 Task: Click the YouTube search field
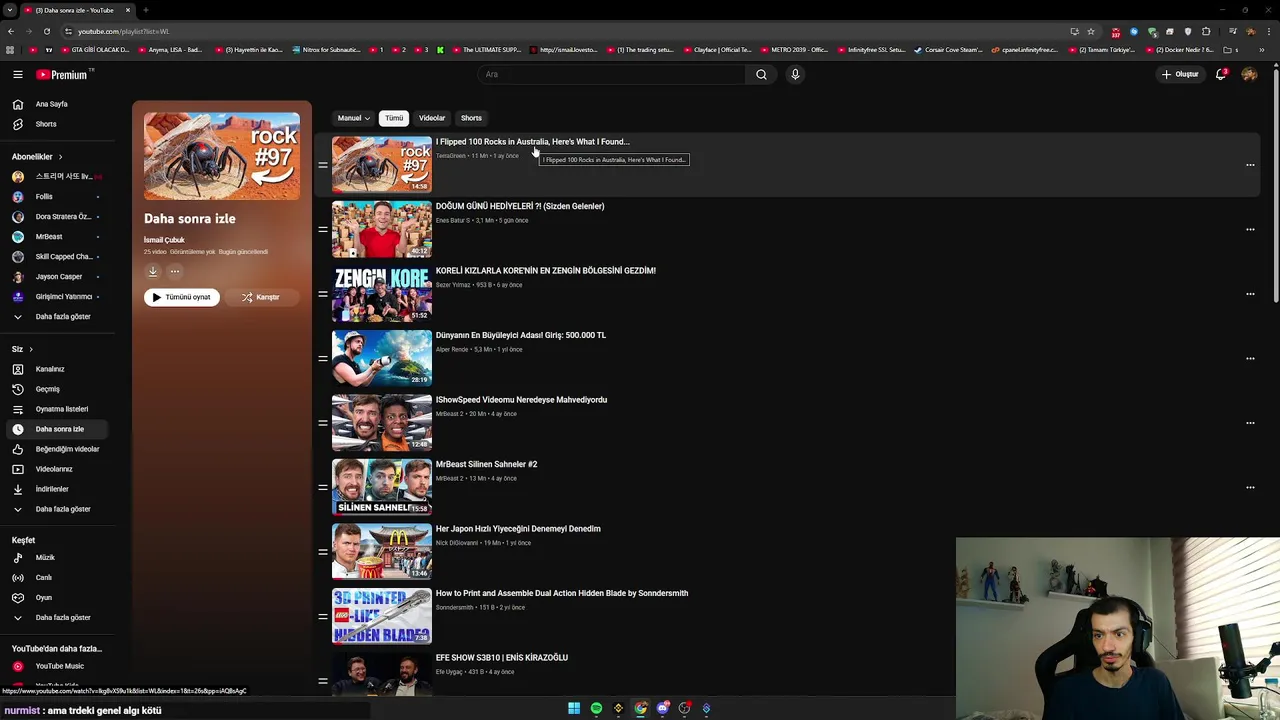click(611, 74)
